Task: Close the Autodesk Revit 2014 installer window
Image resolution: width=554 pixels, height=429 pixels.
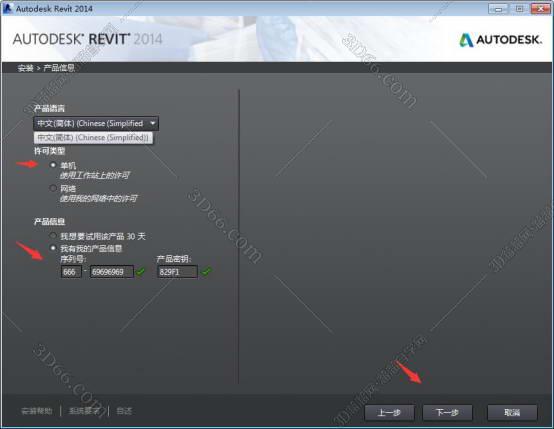Action: [541, 9]
